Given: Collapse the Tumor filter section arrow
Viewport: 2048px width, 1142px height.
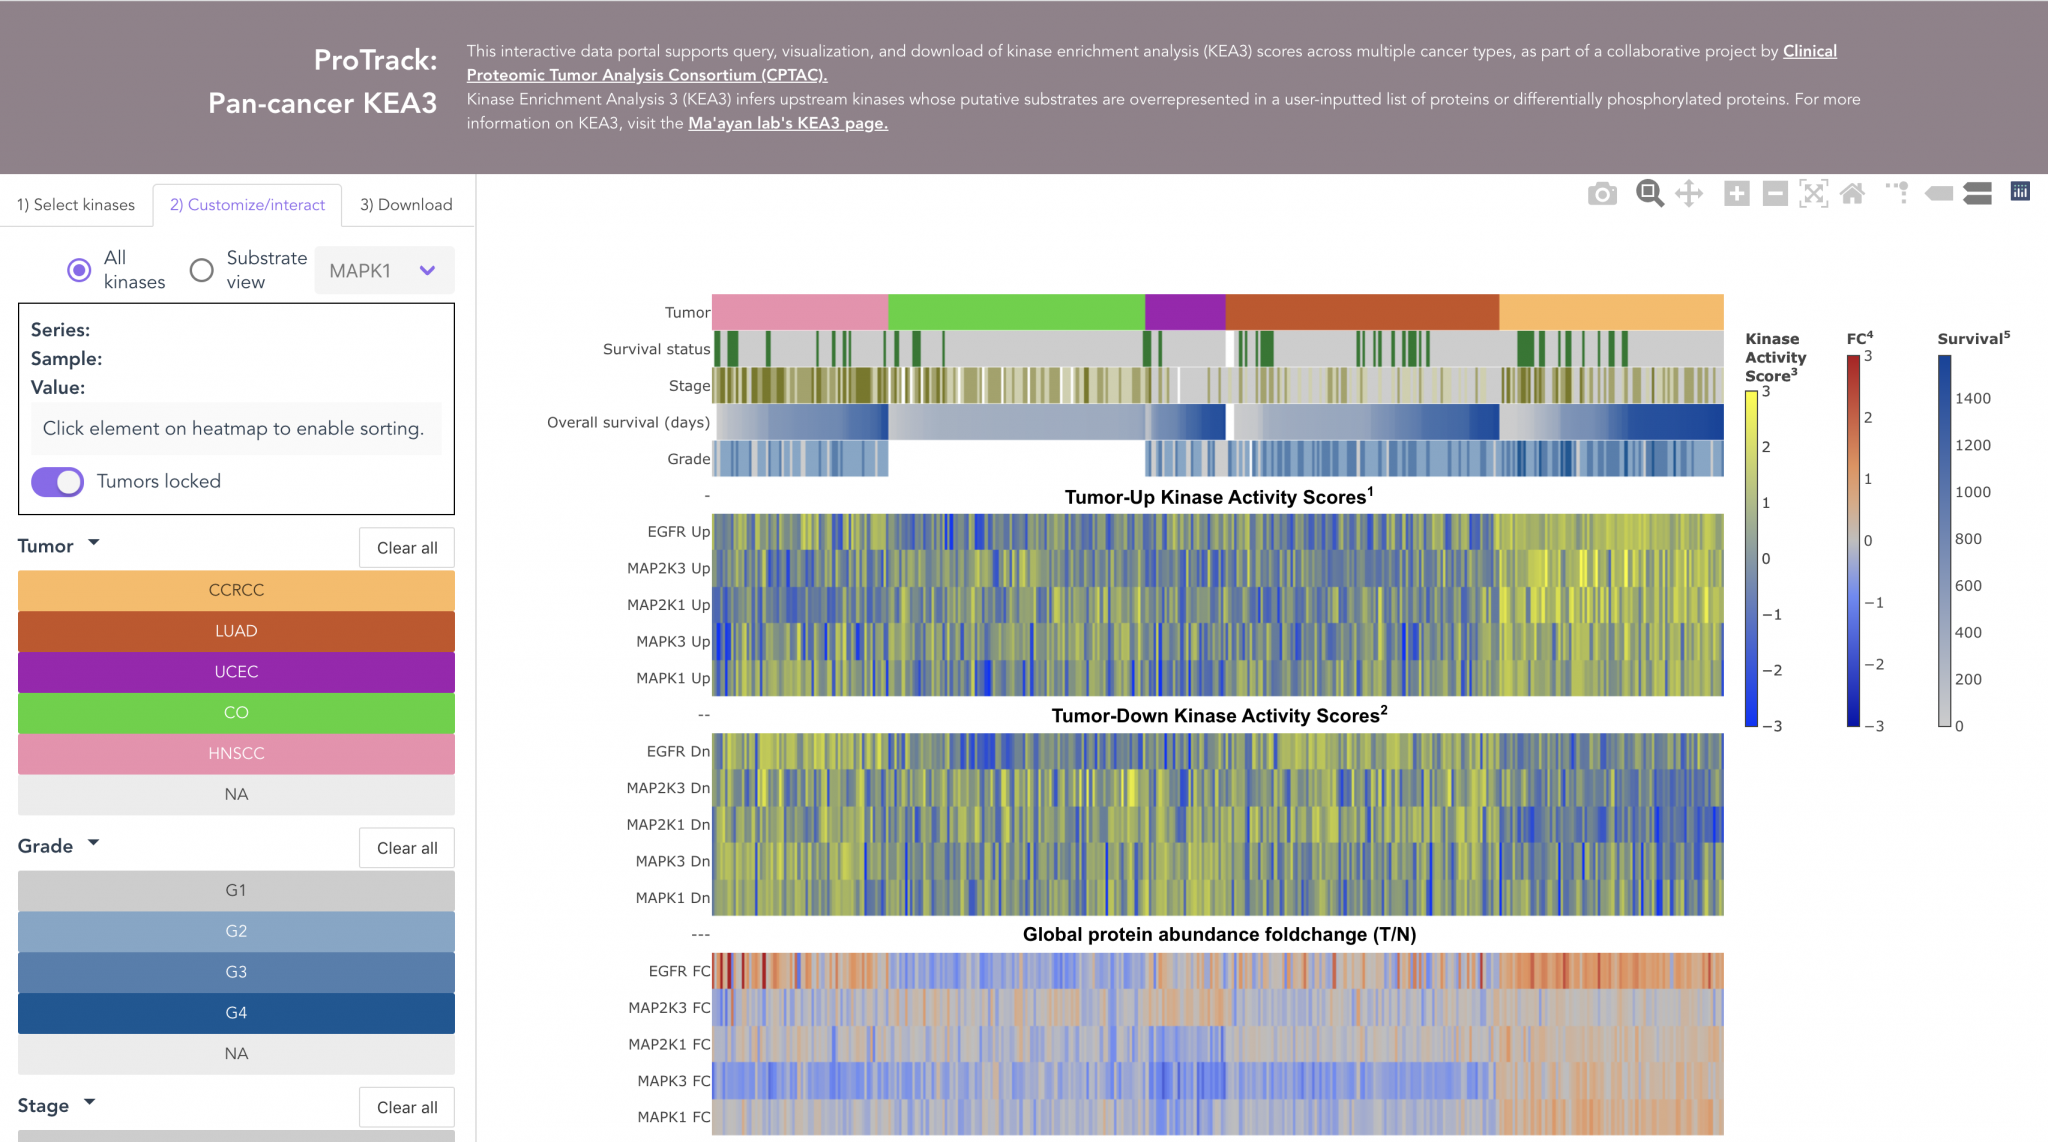Looking at the screenshot, I should click(x=94, y=543).
